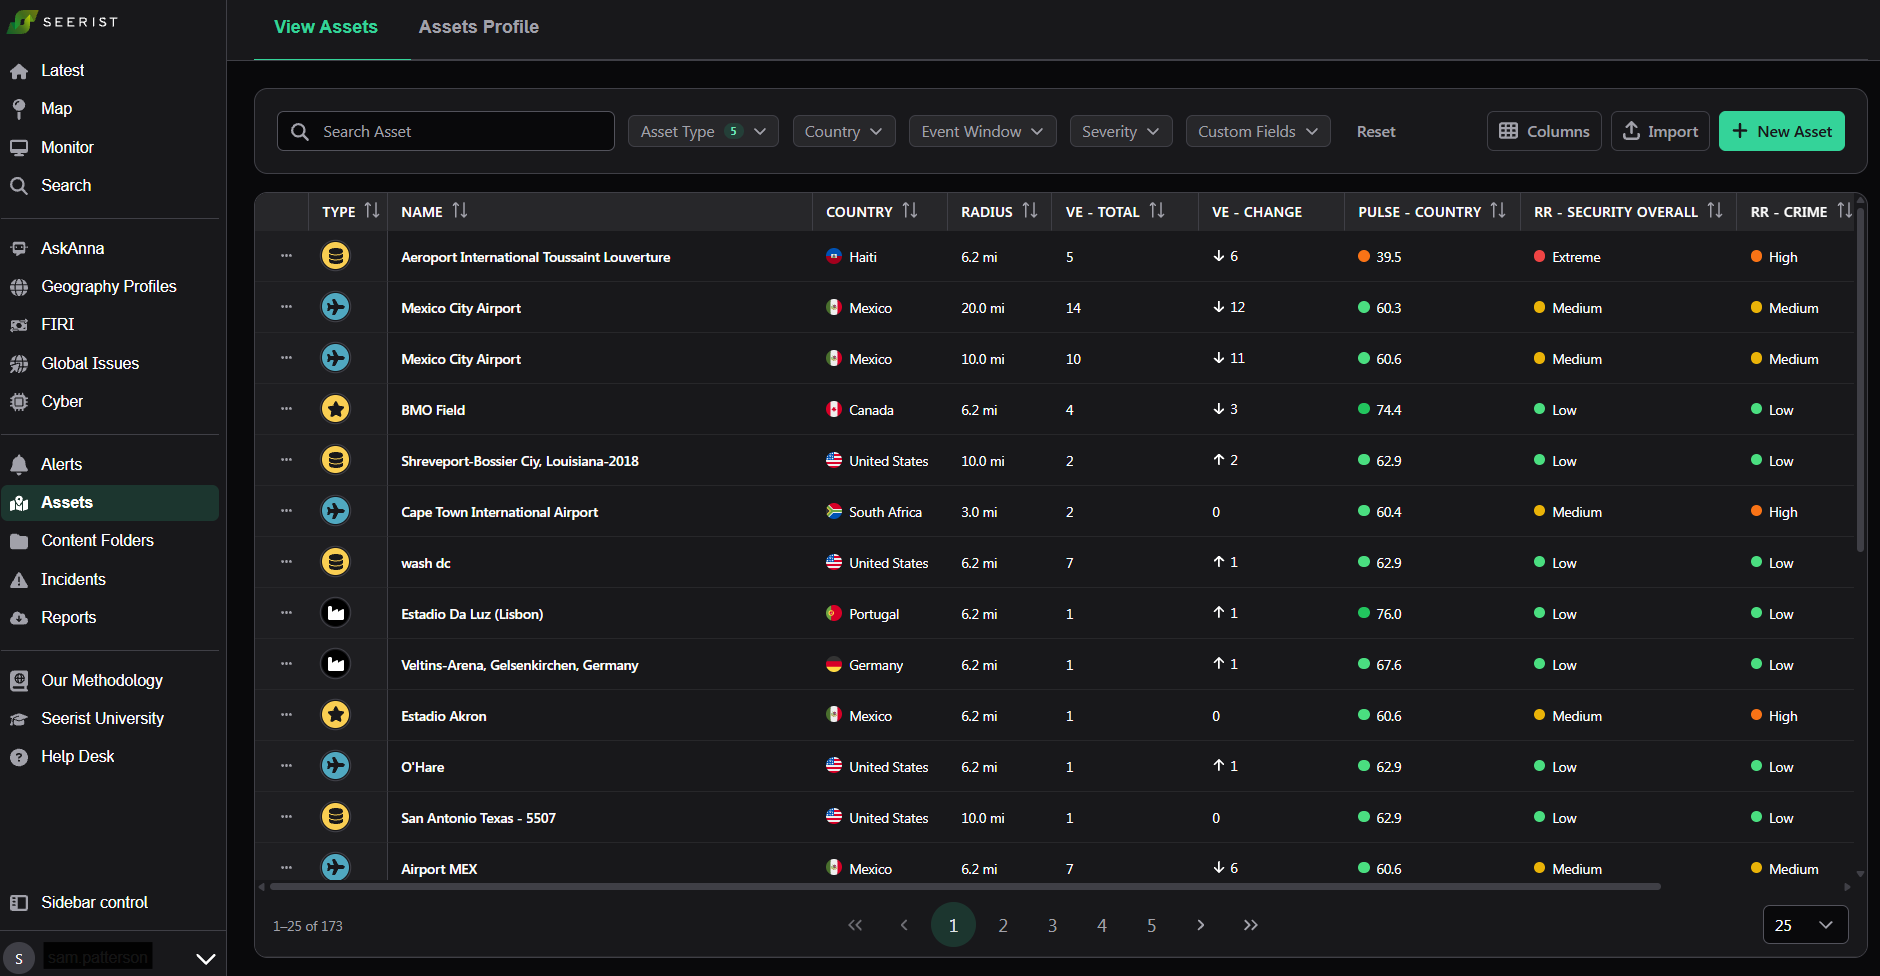Viewport: 1880px width, 976px height.
Task: Click the airplane type icon for O'Hare
Action: [336, 766]
